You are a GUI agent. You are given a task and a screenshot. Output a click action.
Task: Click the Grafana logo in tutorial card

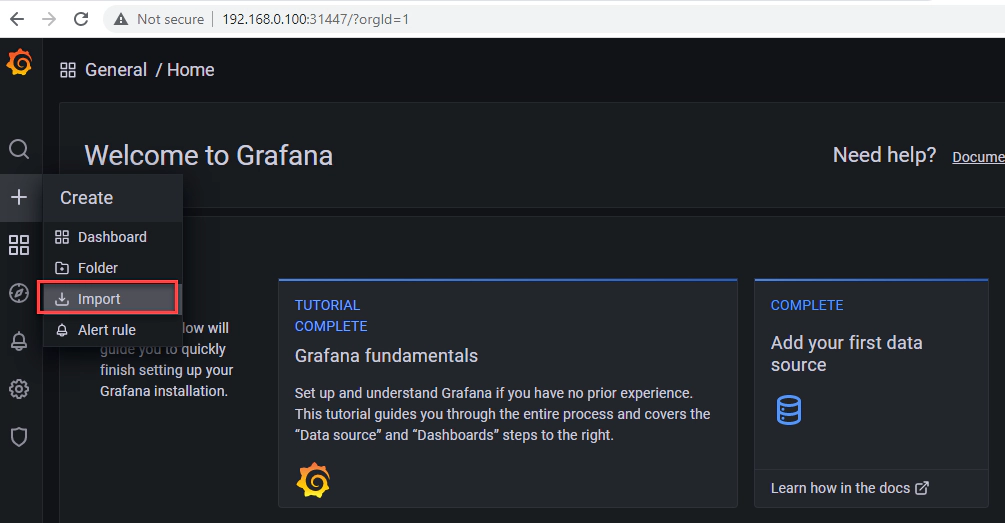pyautogui.click(x=313, y=480)
